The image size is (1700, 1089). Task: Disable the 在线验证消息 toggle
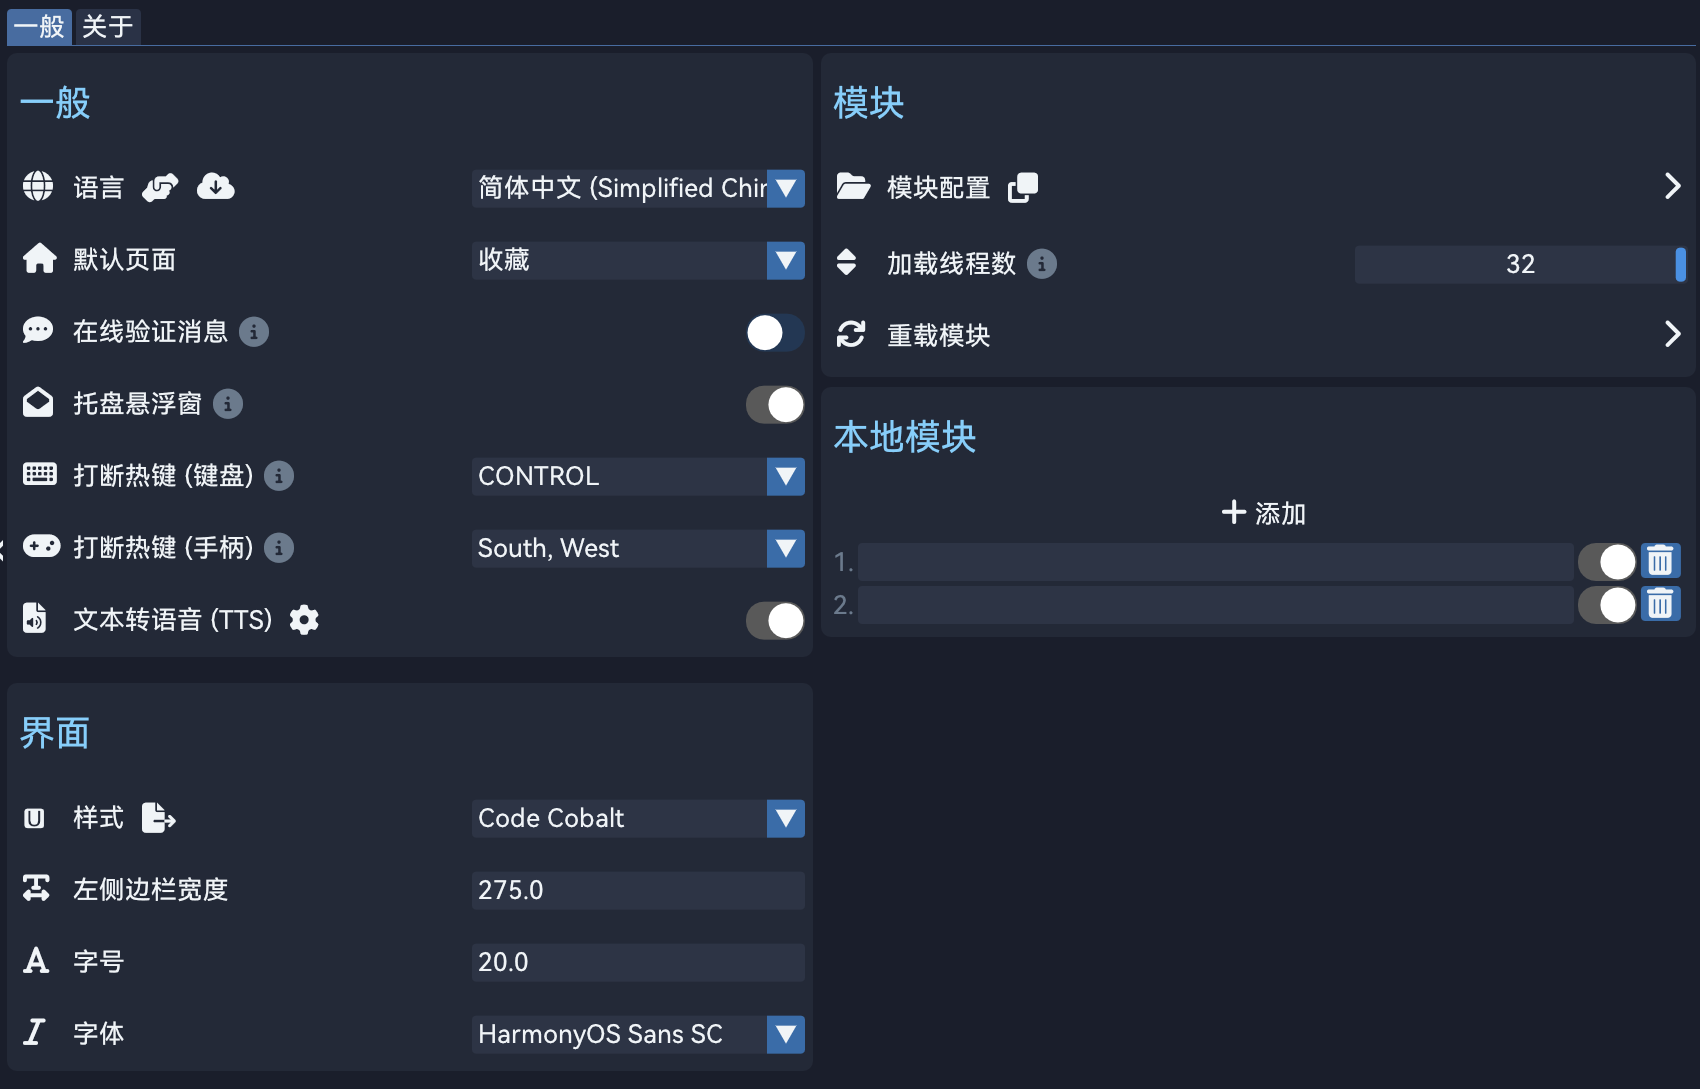[774, 332]
